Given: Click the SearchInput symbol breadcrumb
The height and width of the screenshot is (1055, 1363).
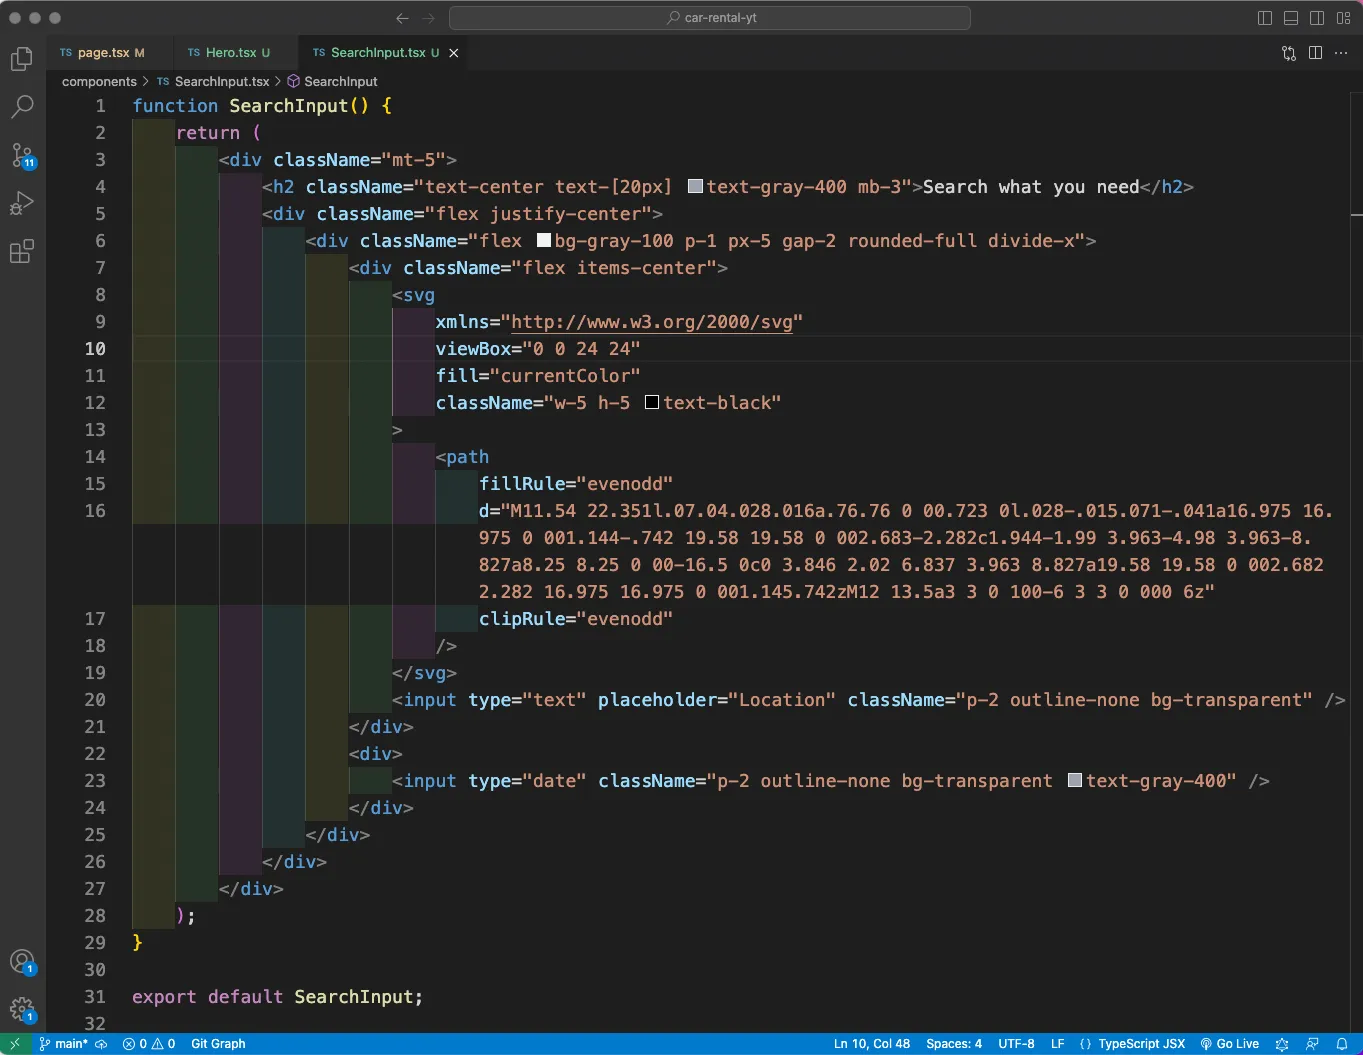Looking at the screenshot, I should (332, 82).
